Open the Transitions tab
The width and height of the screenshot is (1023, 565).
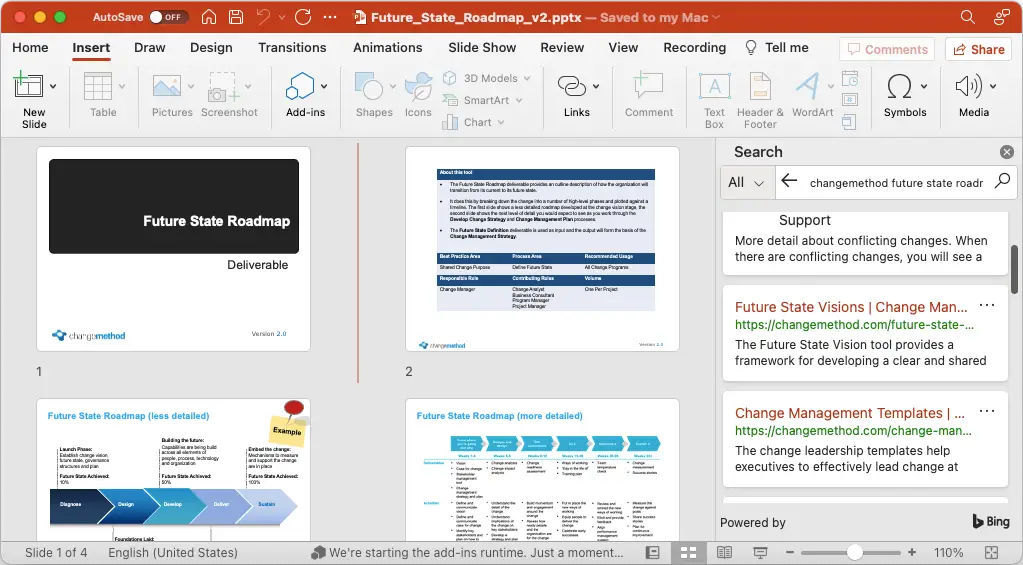[292, 48]
